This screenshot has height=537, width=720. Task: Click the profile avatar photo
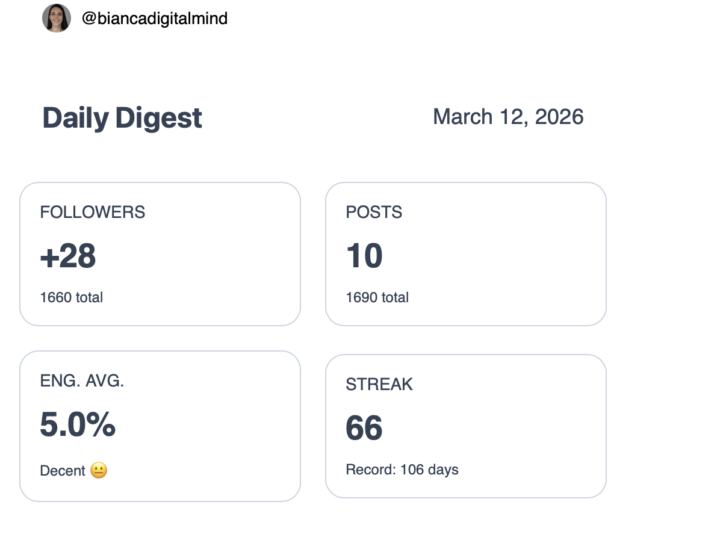(x=56, y=18)
